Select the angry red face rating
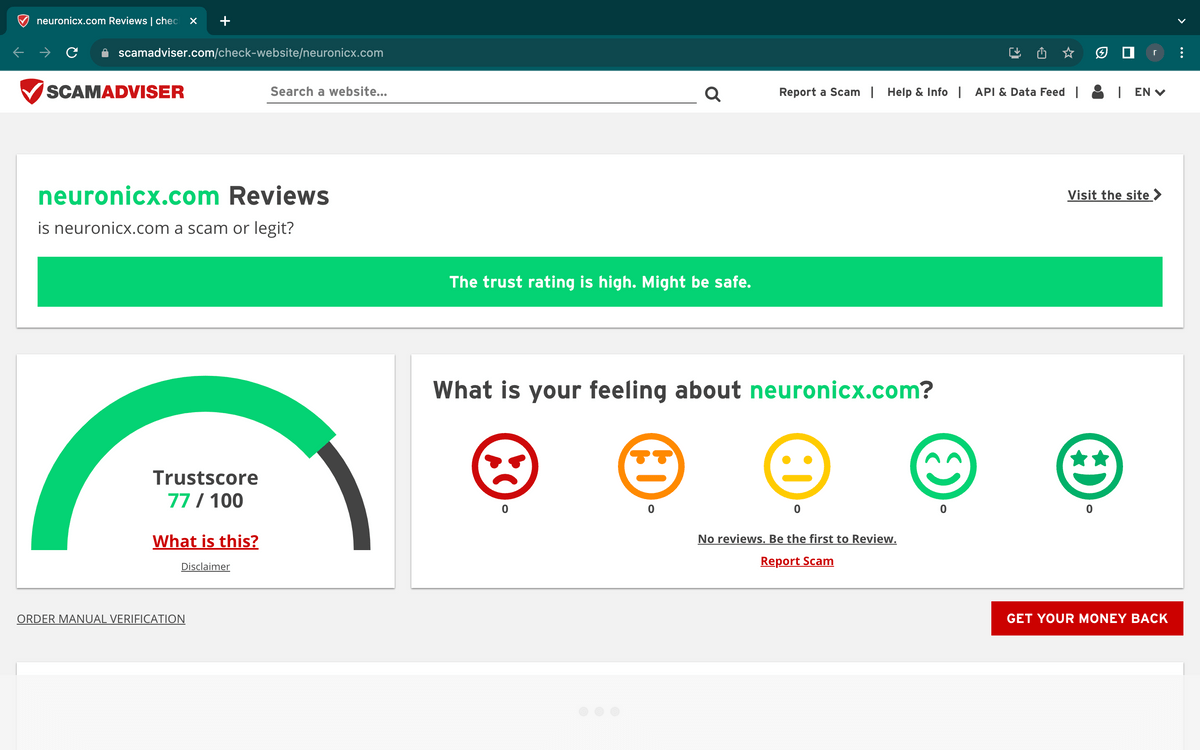This screenshot has width=1200, height=750. (x=505, y=466)
